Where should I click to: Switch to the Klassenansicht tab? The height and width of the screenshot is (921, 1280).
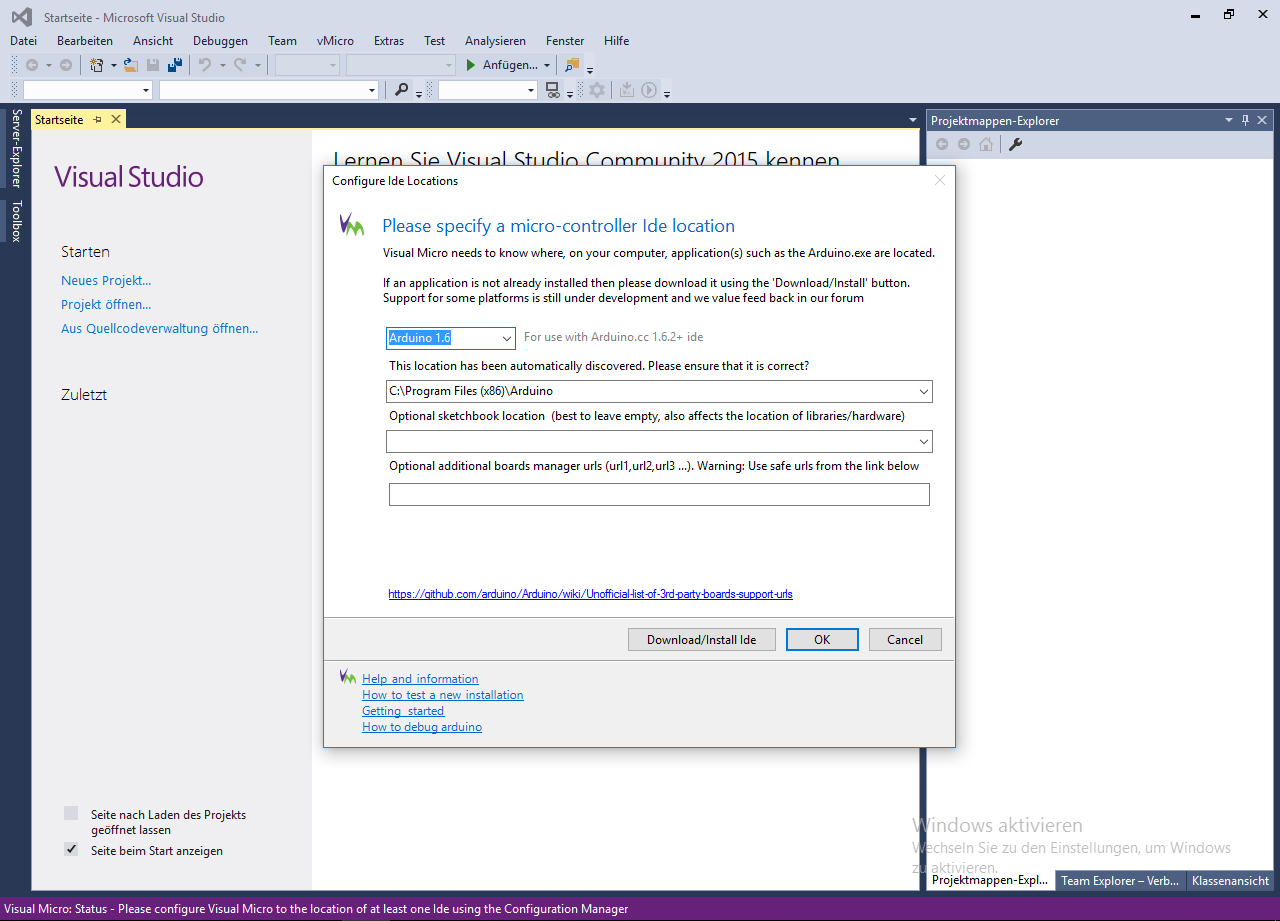point(1230,881)
